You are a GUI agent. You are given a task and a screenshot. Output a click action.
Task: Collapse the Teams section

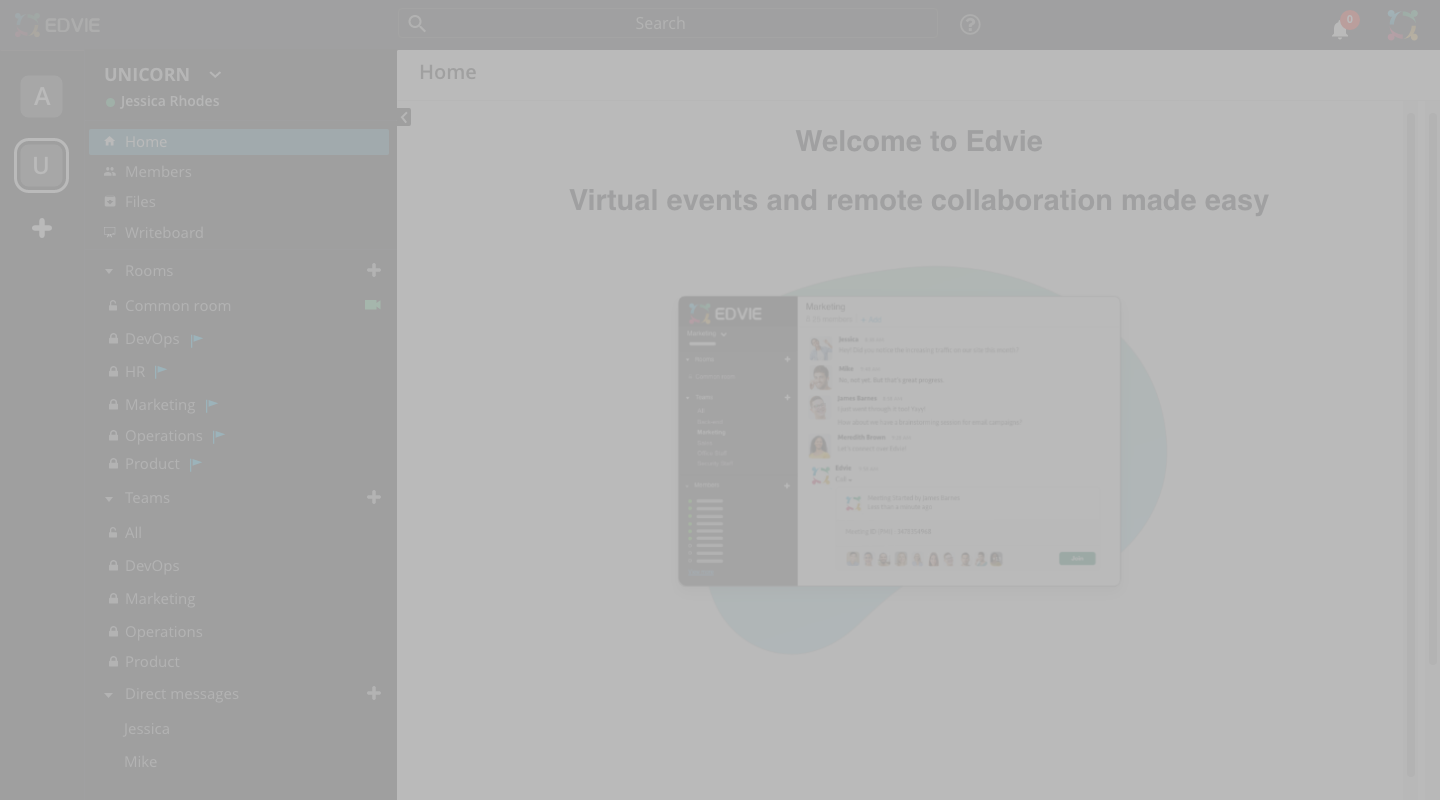tap(109, 498)
